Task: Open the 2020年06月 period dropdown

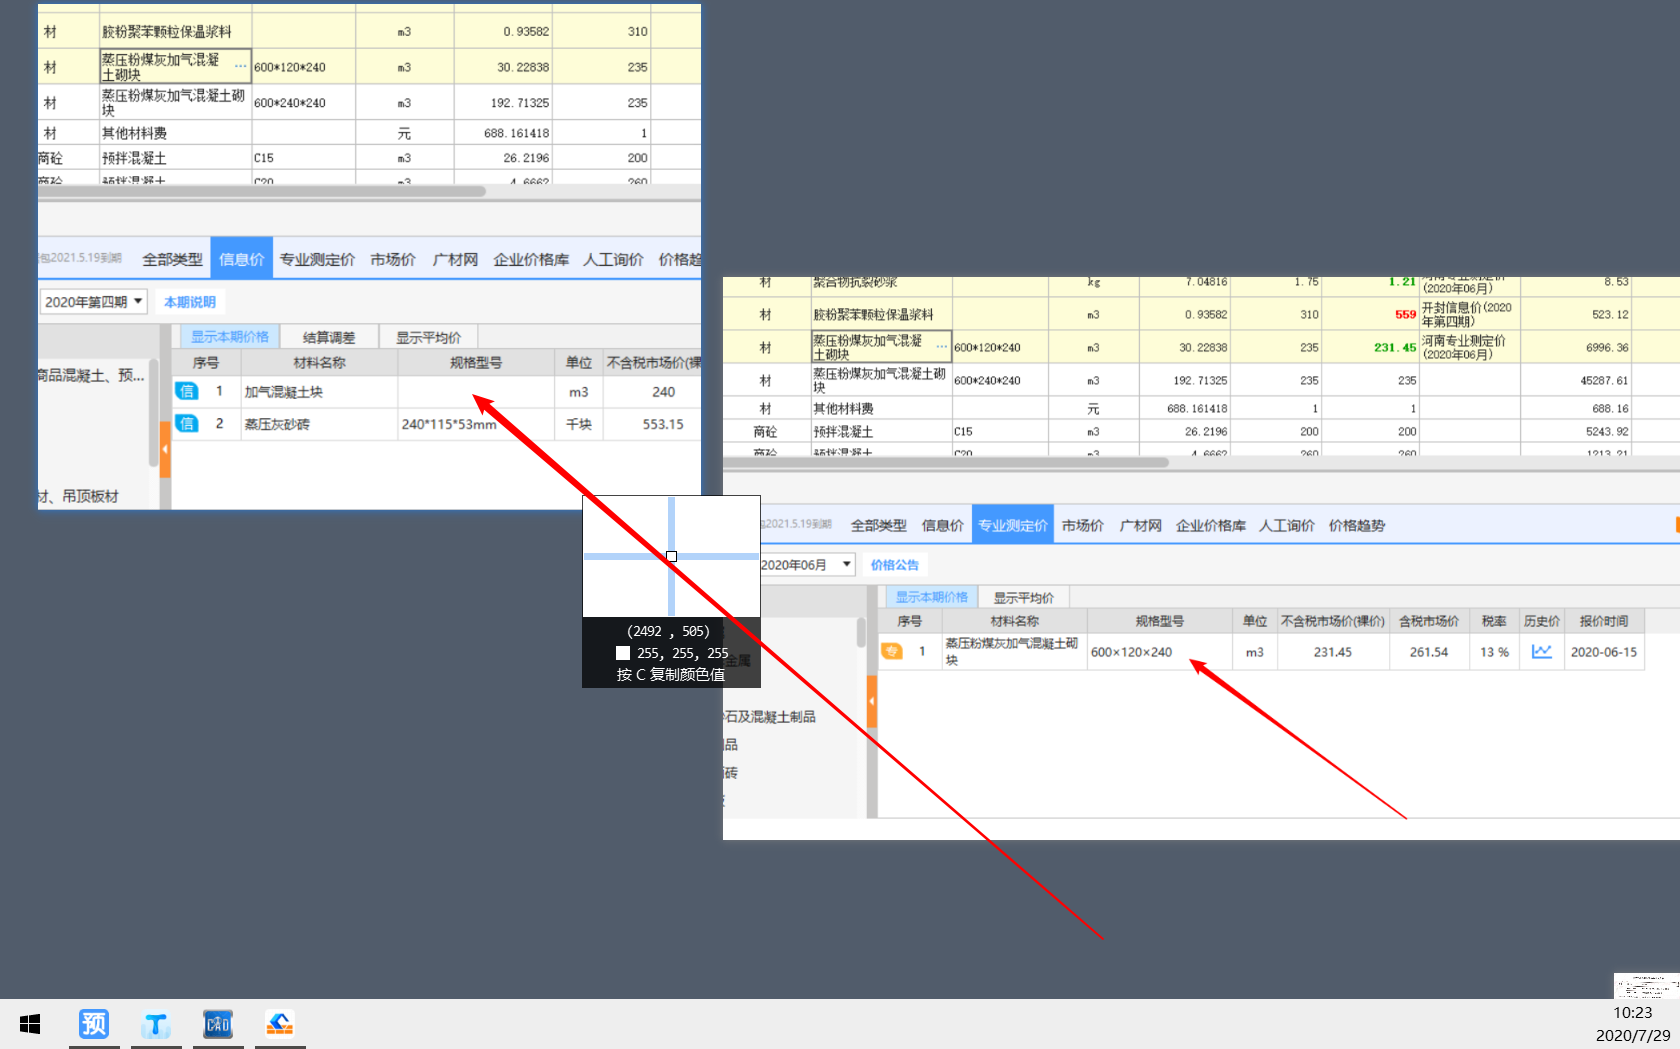Action: (x=807, y=565)
